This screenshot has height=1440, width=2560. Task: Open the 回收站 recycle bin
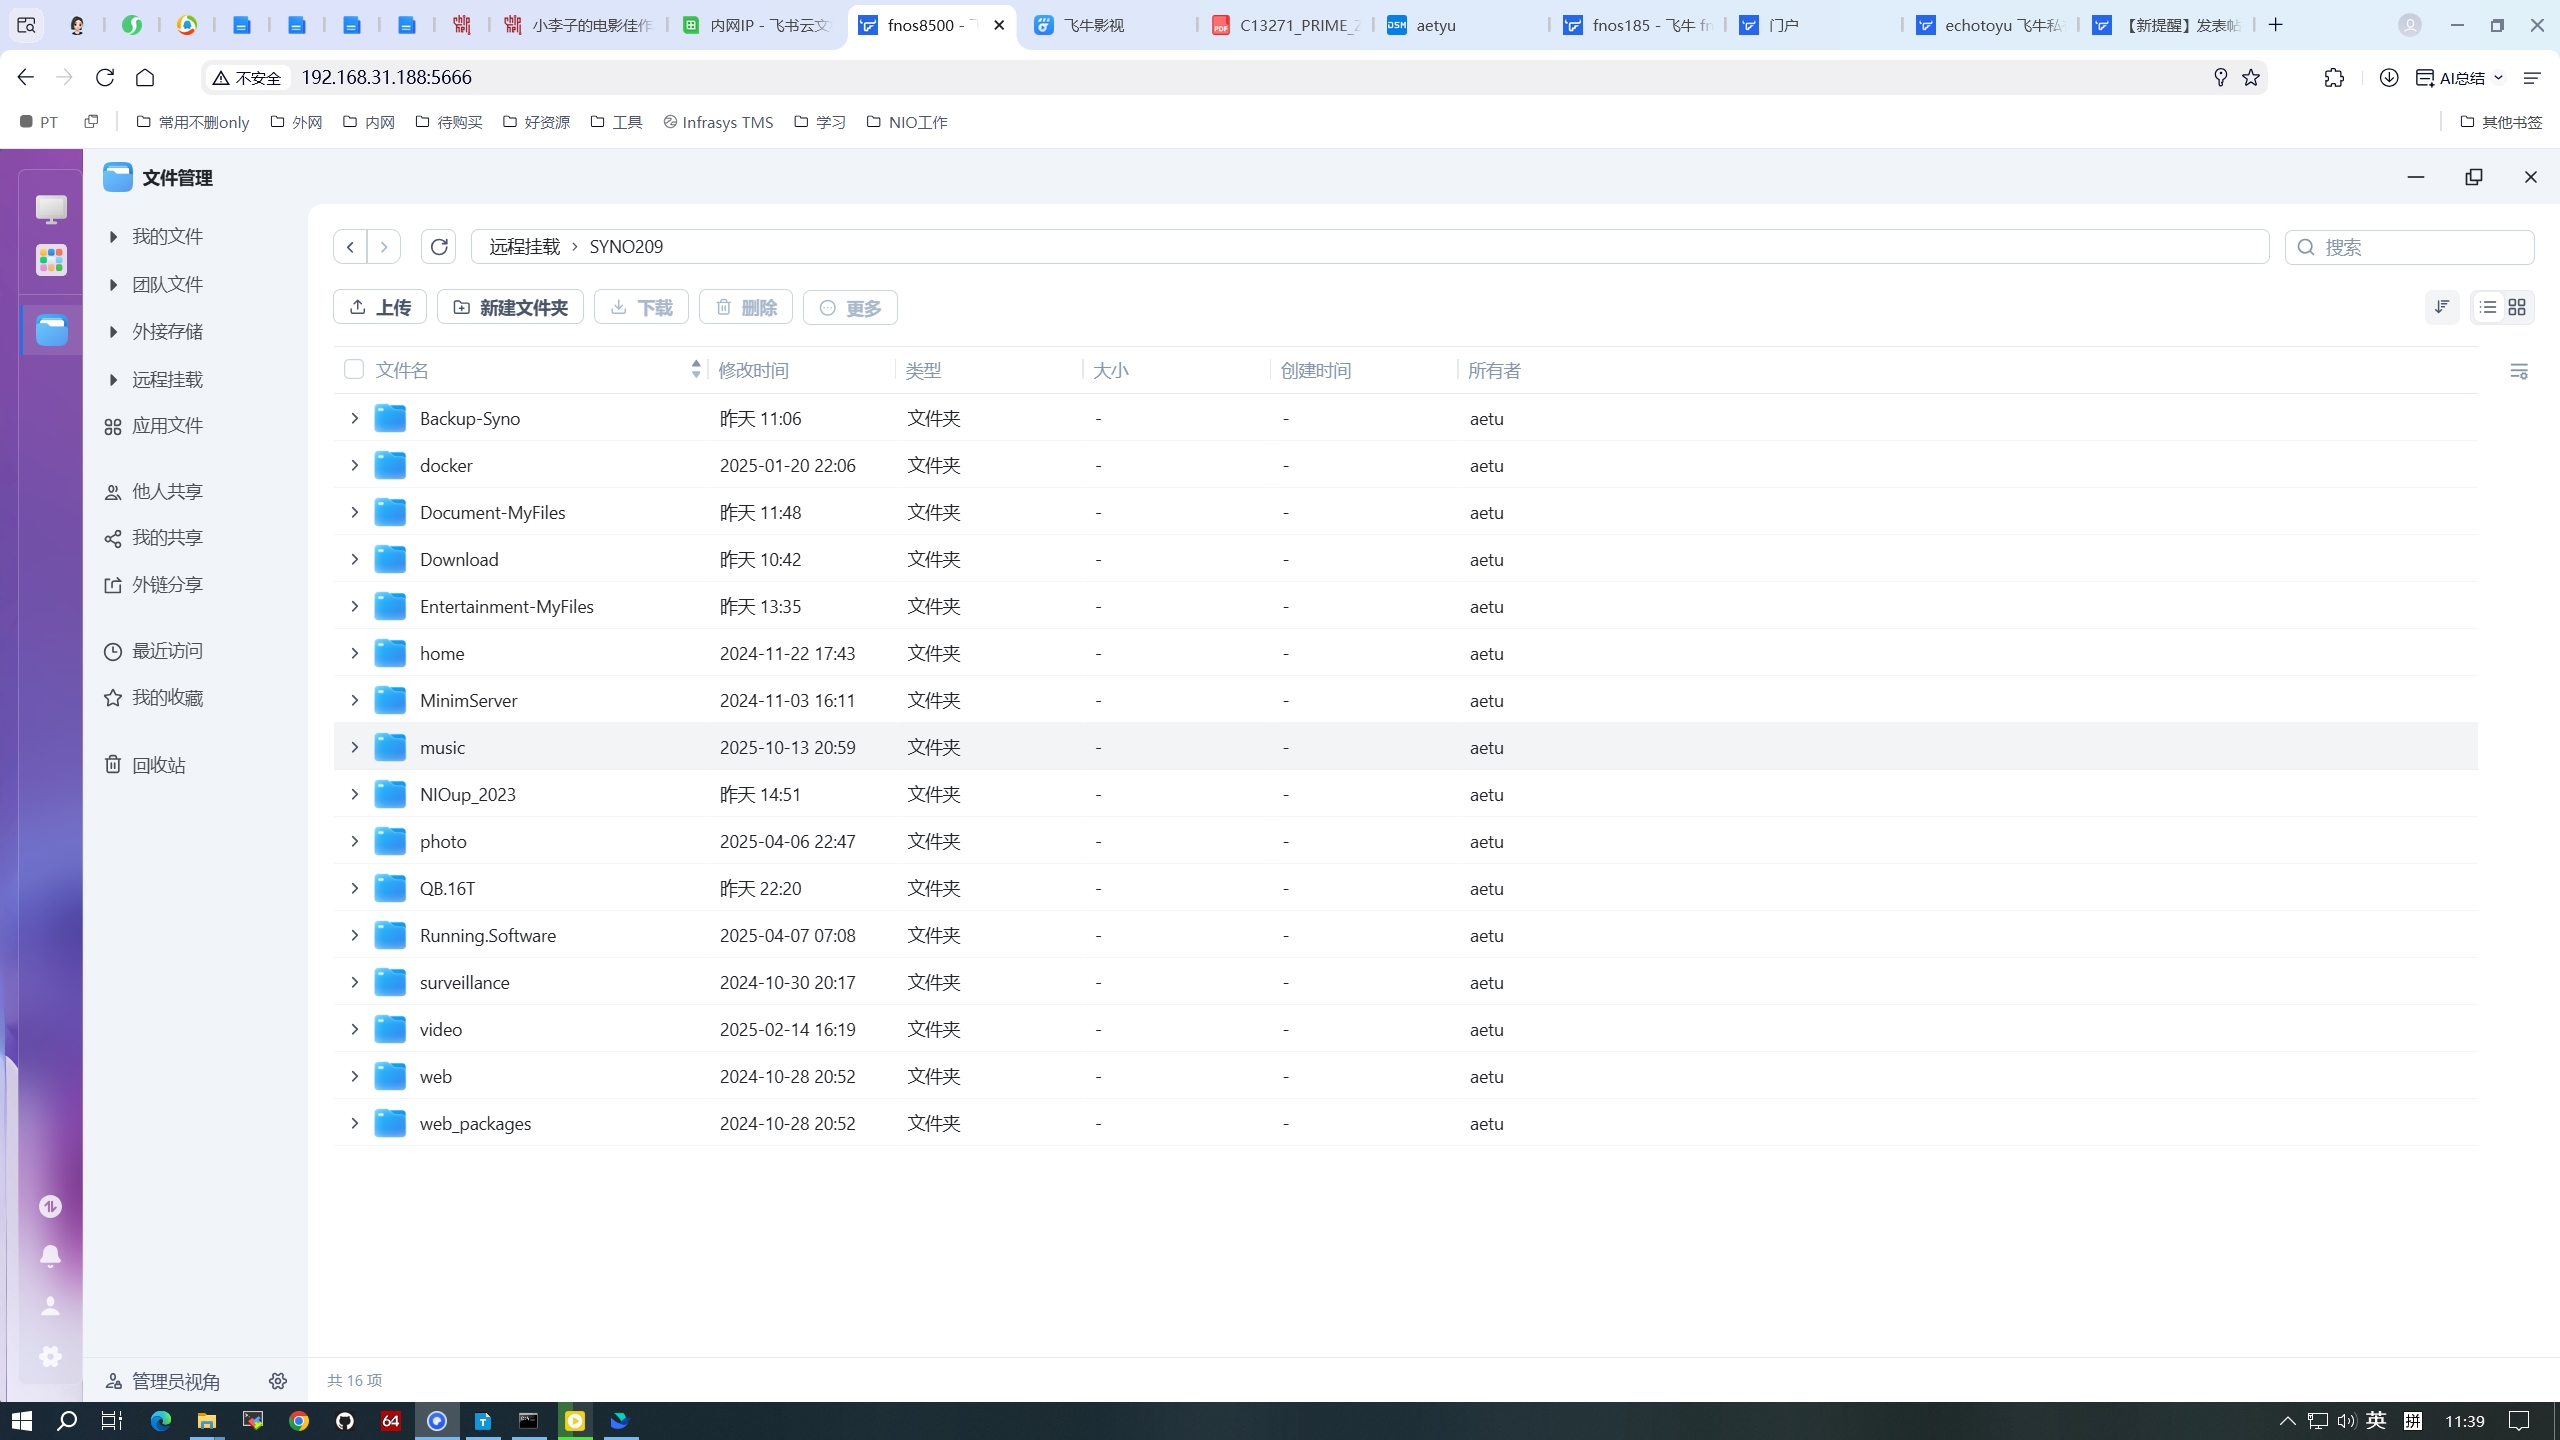(x=158, y=765)
